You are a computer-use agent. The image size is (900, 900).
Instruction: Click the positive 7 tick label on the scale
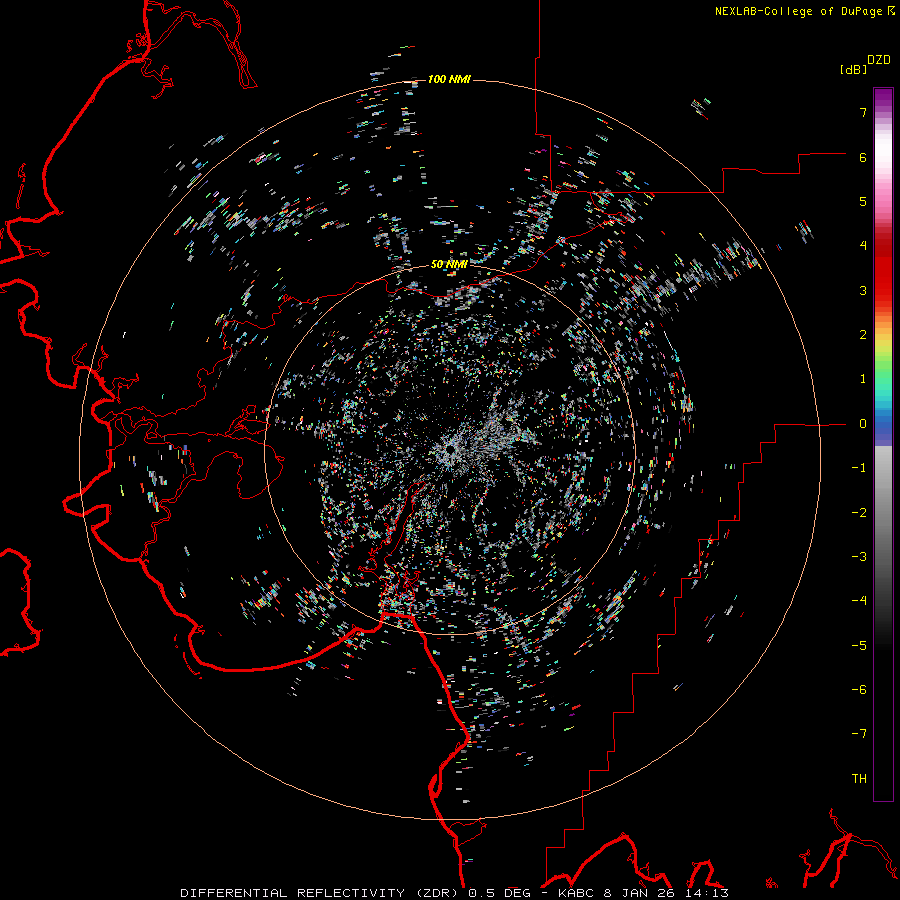click(x=863, y=112)
